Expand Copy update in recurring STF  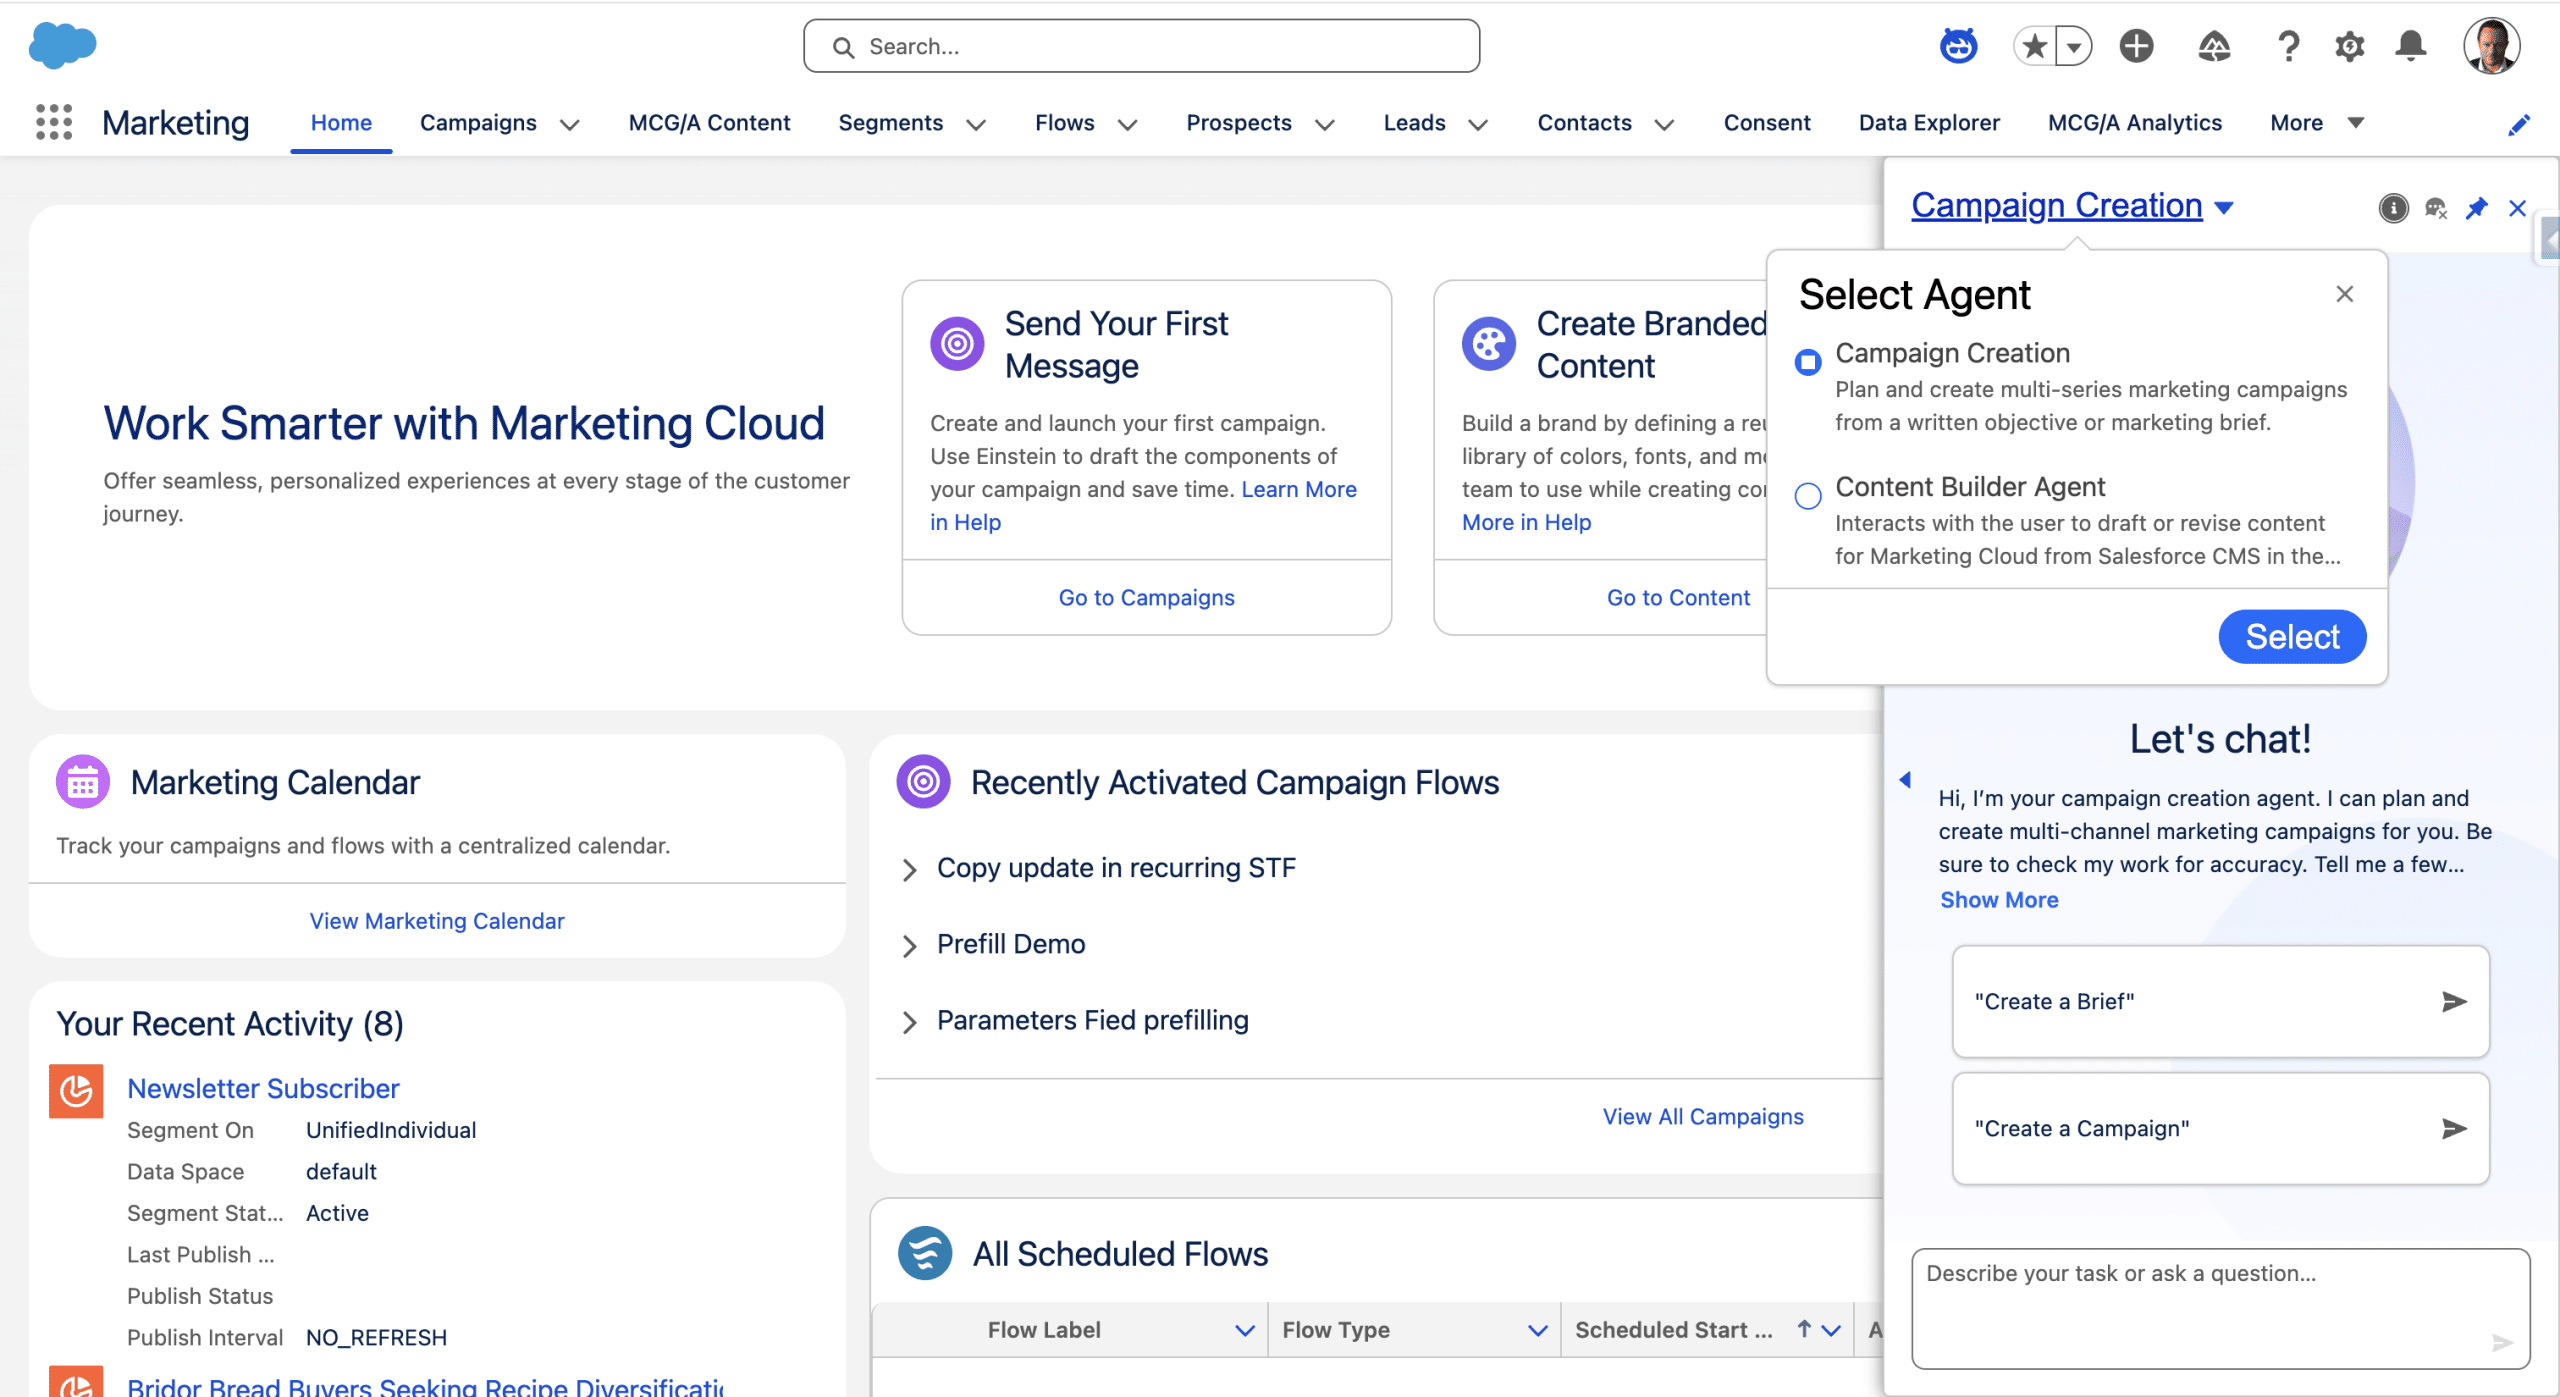pyautogui.click(x=909, y=869)
